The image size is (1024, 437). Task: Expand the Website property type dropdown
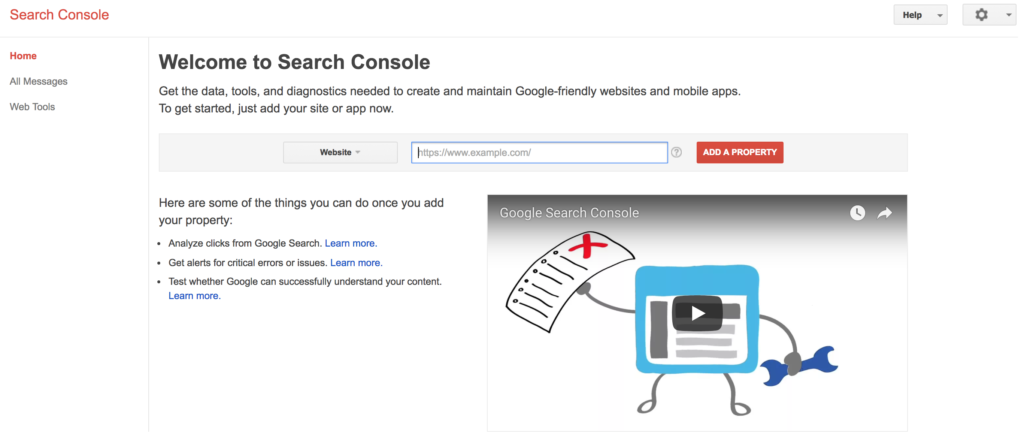pos(340,152)
